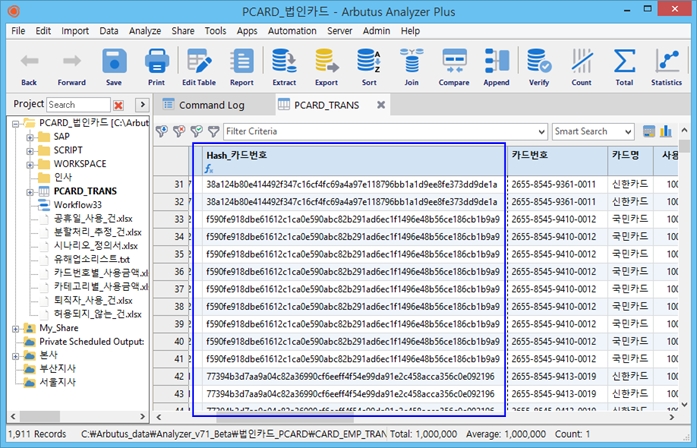Click 카드번호 cell in row 42
Image resolution: width=697 pixels, height=448 pixels.
point(557,376)
